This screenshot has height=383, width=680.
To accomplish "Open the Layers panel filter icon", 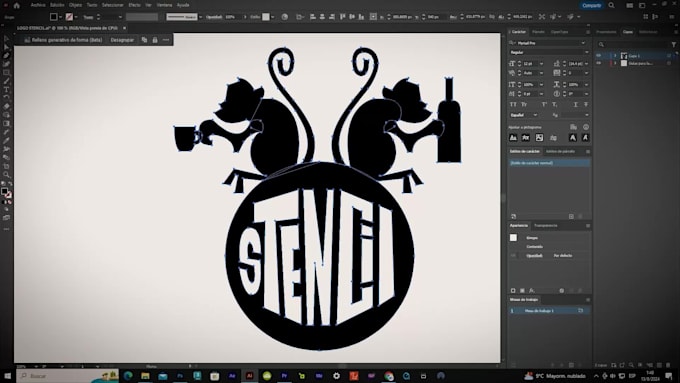I will 673,44.
